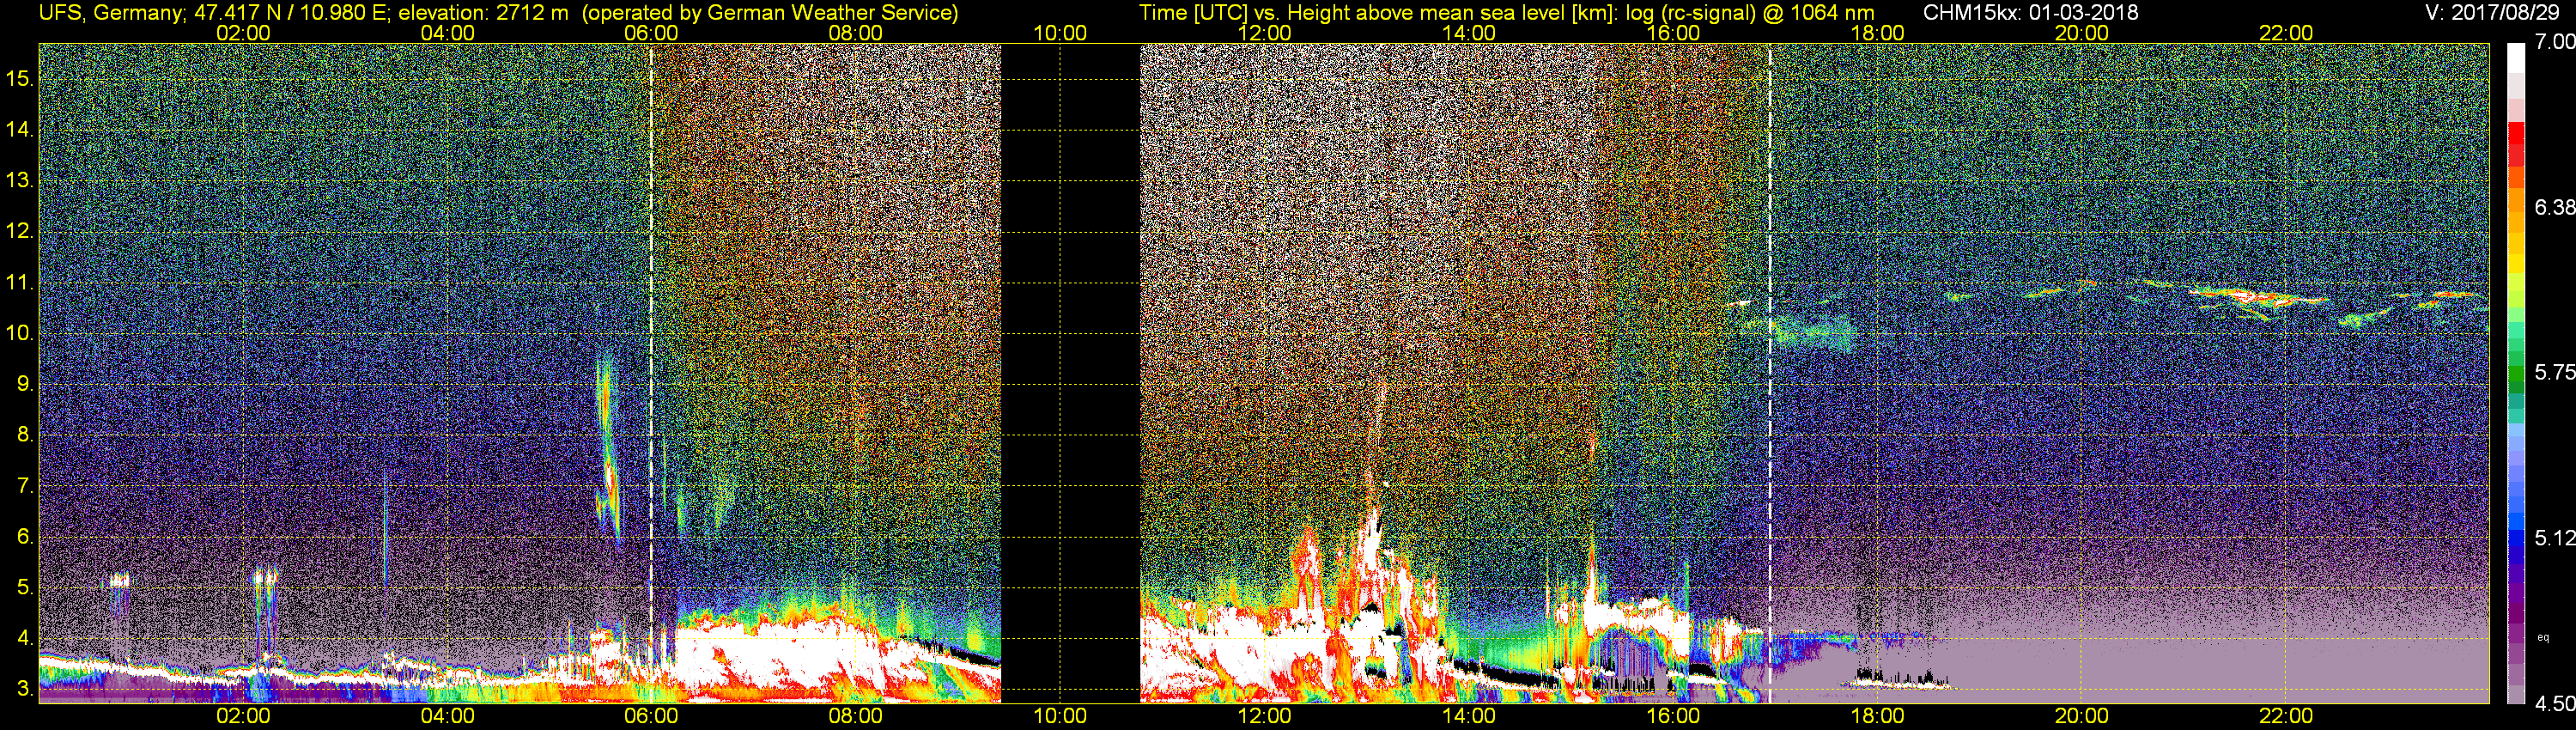
Task: Click the 5. km height axis label
Action: tap(25, 587)
